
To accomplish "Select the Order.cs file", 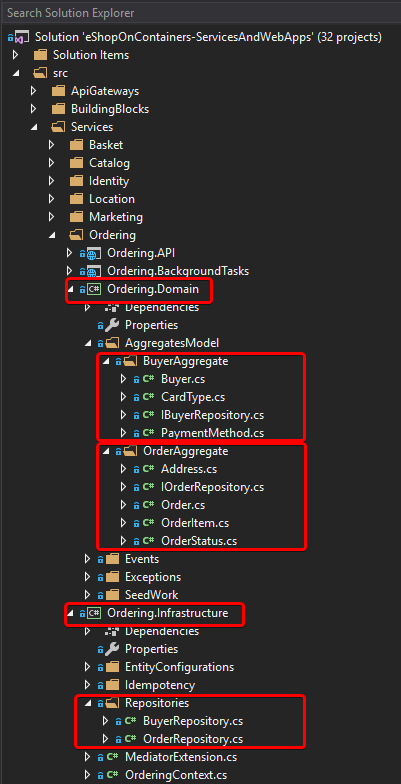I will 183,505.
